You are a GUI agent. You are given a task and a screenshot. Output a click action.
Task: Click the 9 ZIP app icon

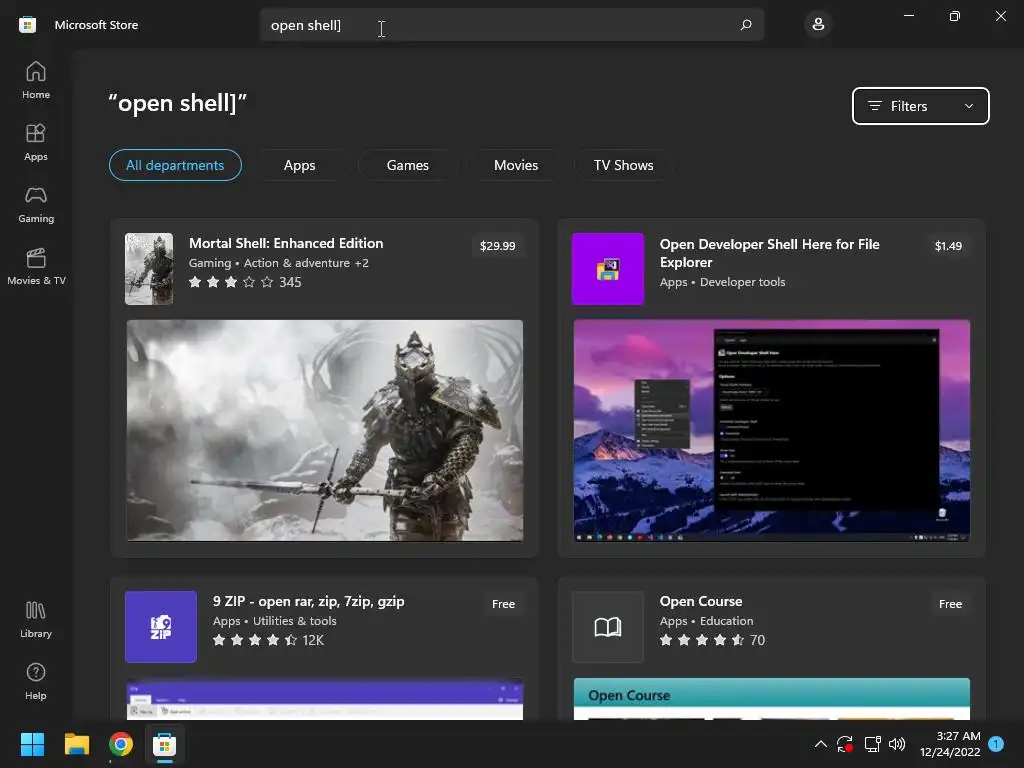(161, 626)
